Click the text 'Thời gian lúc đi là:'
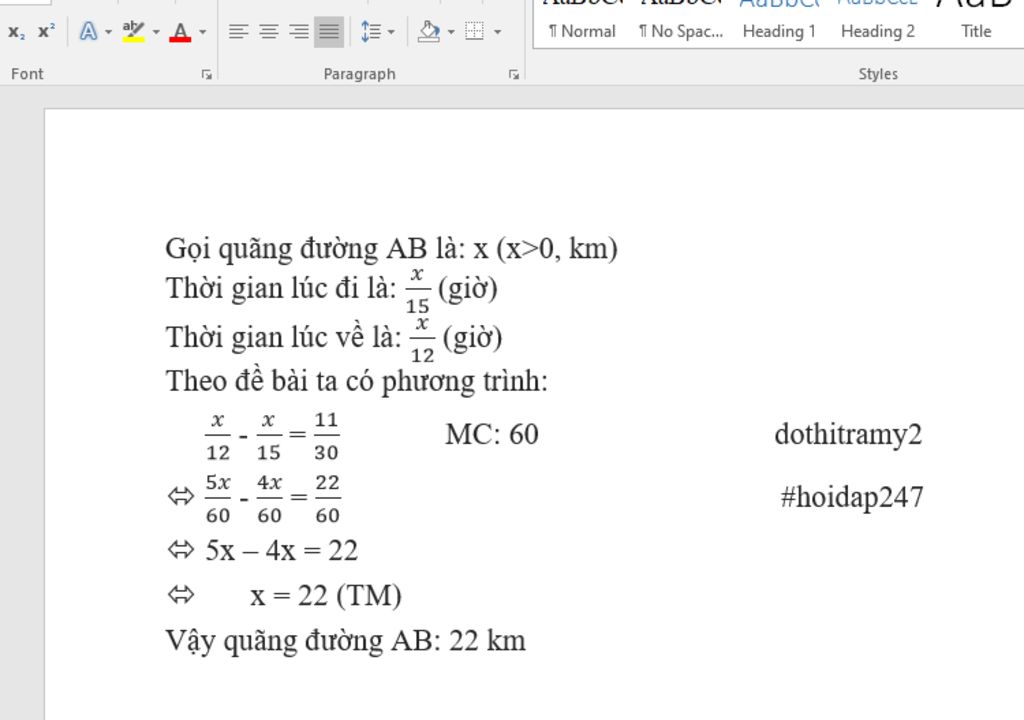The image size is (1024, 720). click(281, 288)
